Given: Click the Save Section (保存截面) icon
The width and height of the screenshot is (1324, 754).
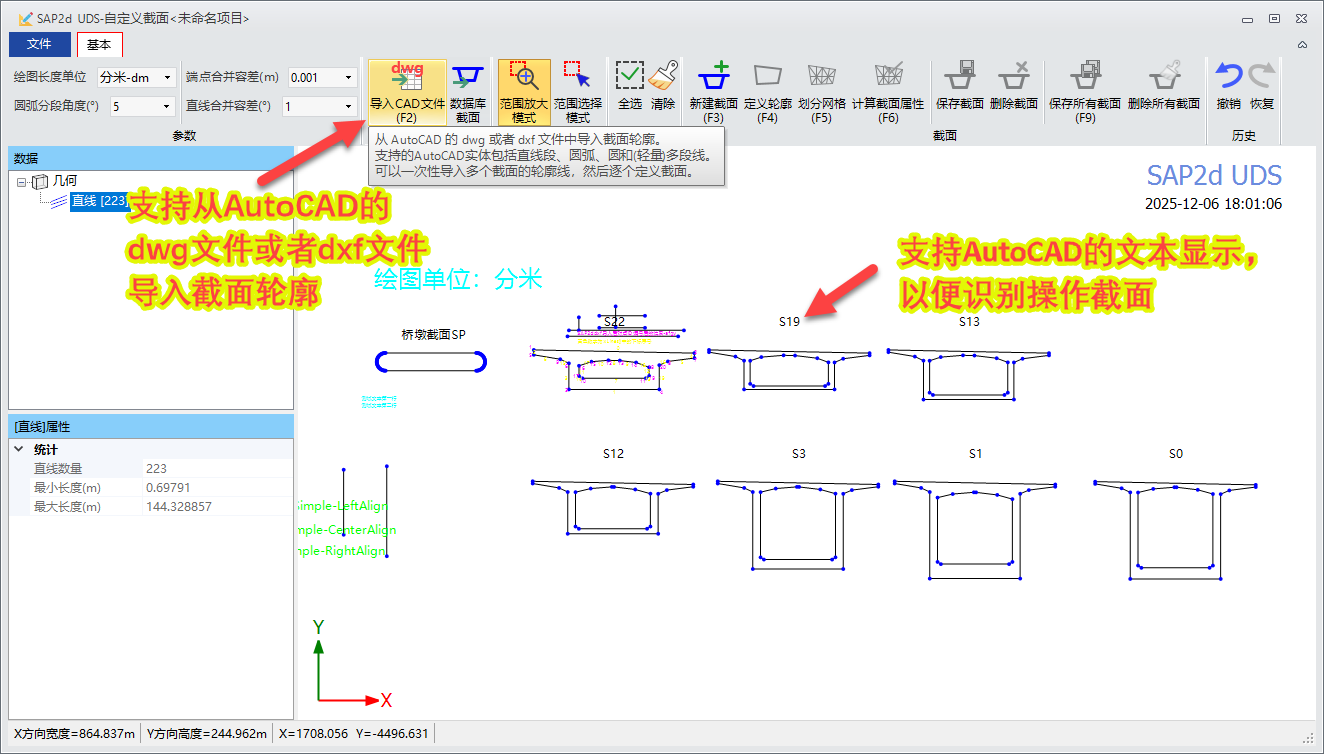Looking at the screenshot, I should 959,76.
